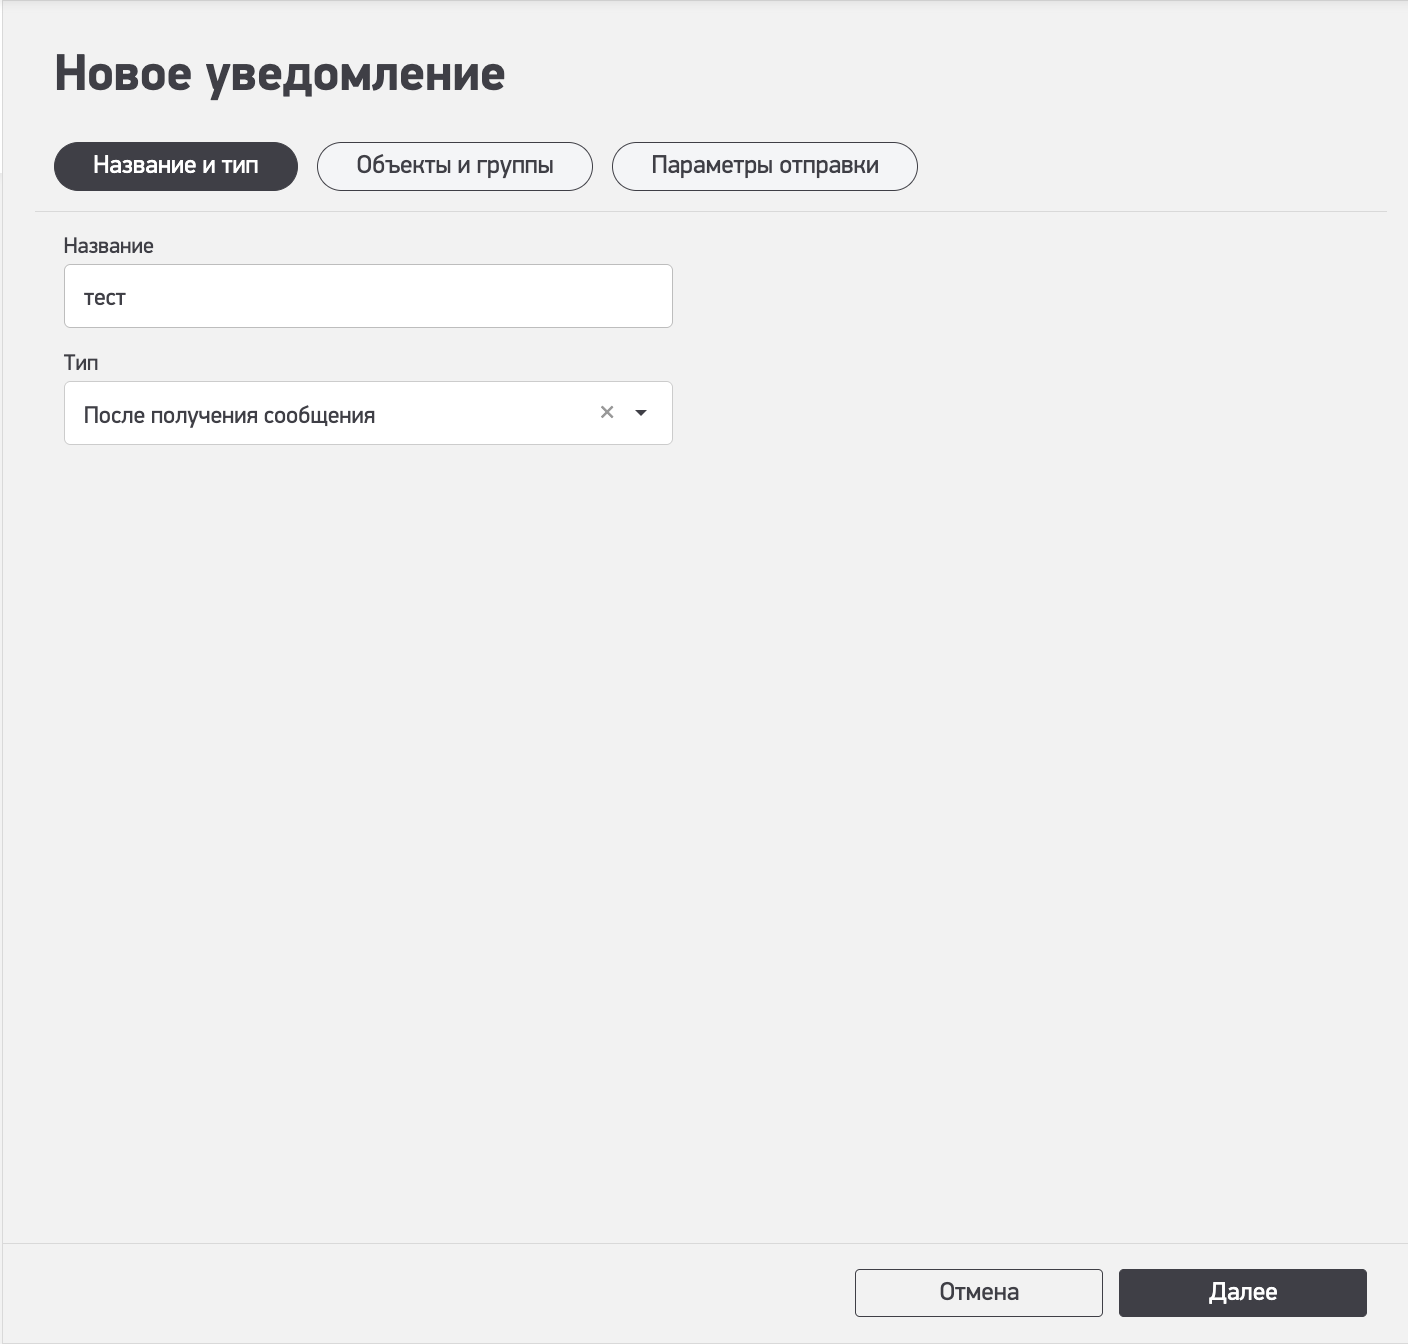The width and height of the screenshot is (1408, 1344).
Task: Cancel with the Отмена button
Action: pyautogui.click(x=978, y=1292)
